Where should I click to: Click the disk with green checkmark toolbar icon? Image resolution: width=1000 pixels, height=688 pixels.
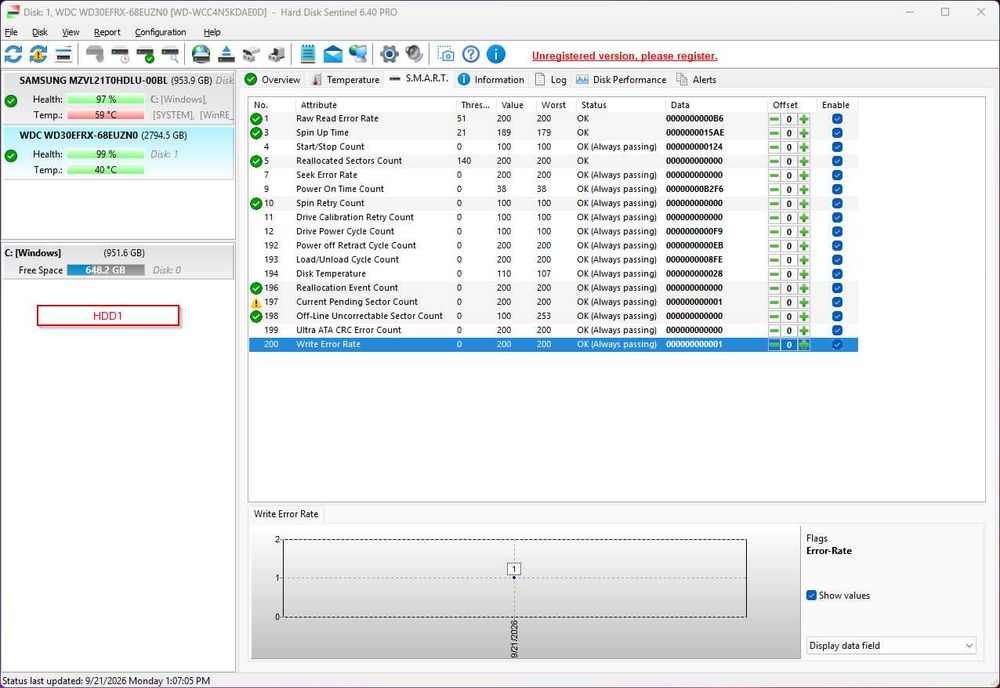coord(145,54)
